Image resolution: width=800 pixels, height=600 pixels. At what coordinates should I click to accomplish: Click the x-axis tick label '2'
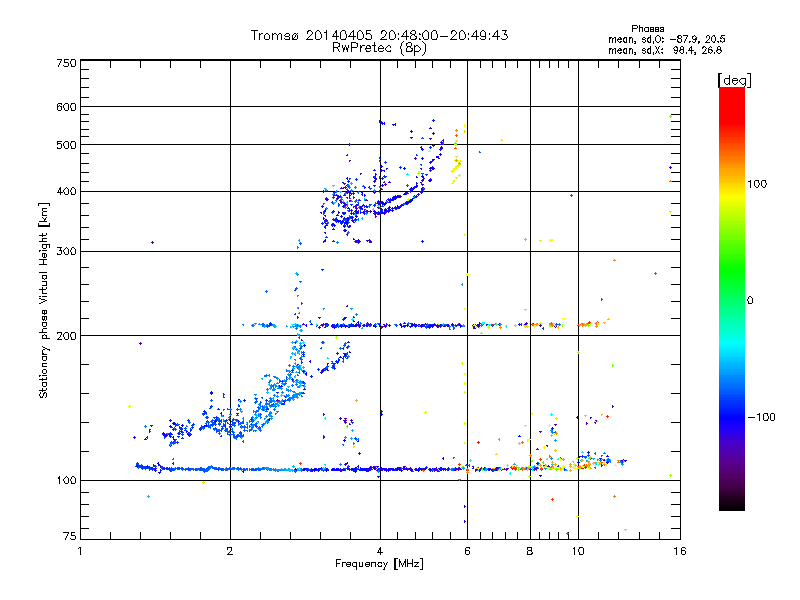pyautogui.click(x=230, y=551)
